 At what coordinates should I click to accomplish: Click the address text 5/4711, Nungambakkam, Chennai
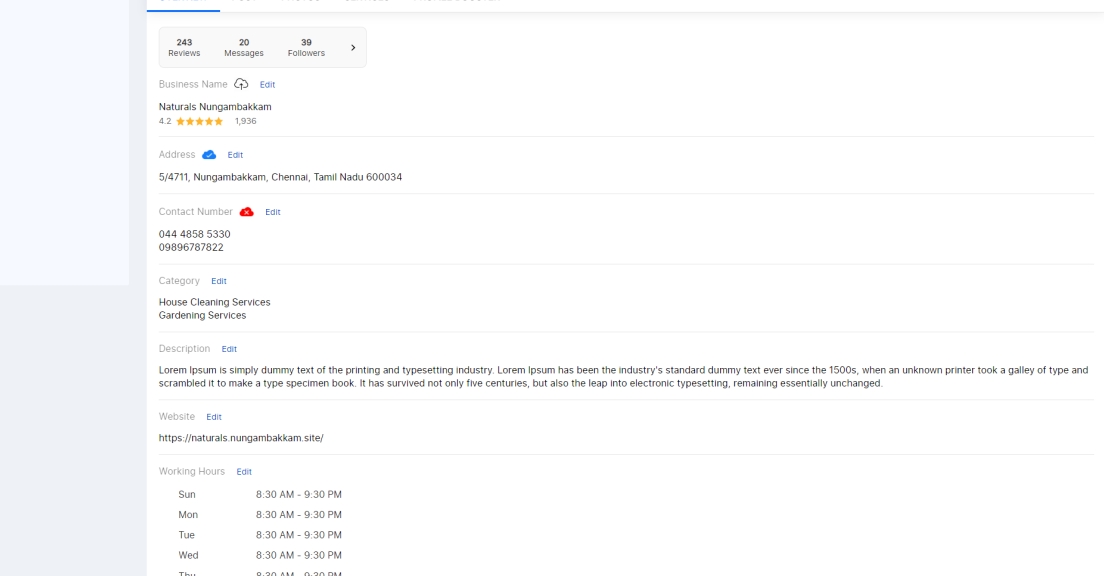click(x=280, y=177)
